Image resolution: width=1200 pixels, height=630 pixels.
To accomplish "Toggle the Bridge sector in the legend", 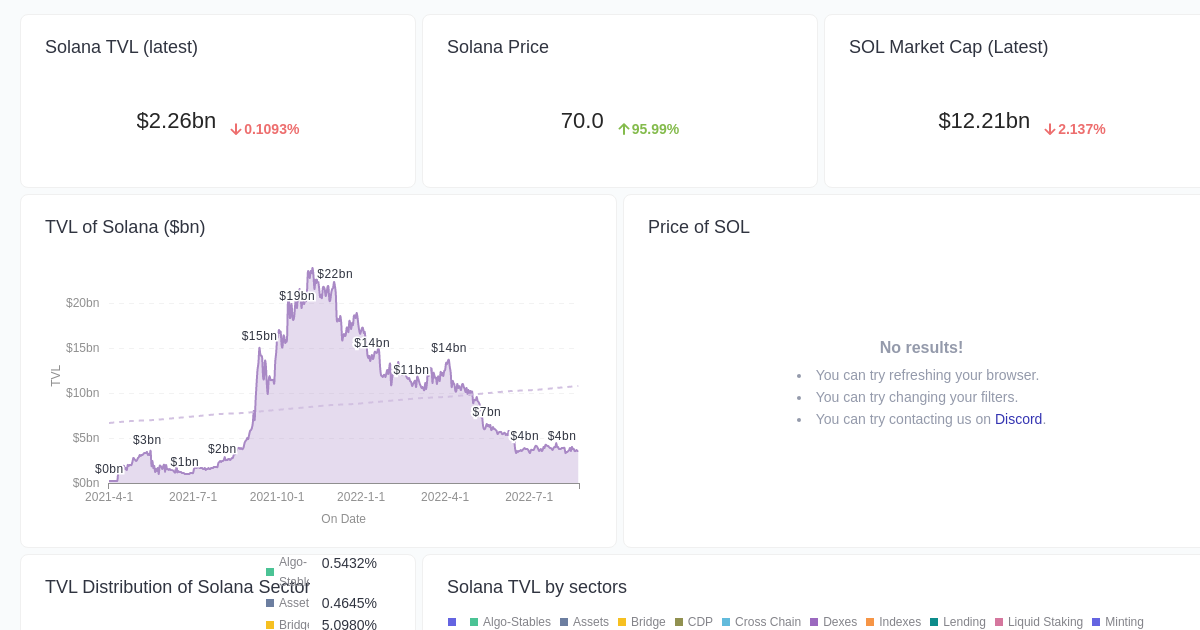I will click(x=641, y=622).
